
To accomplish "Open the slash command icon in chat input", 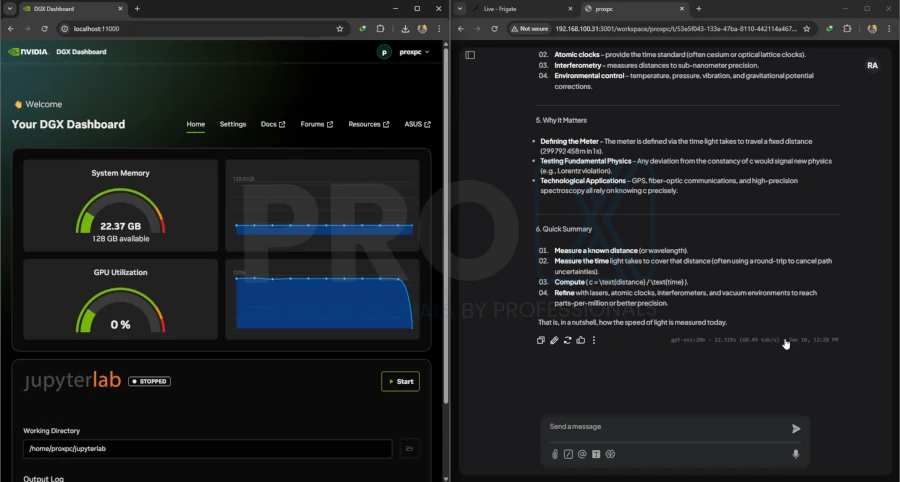I will [568, 454].
